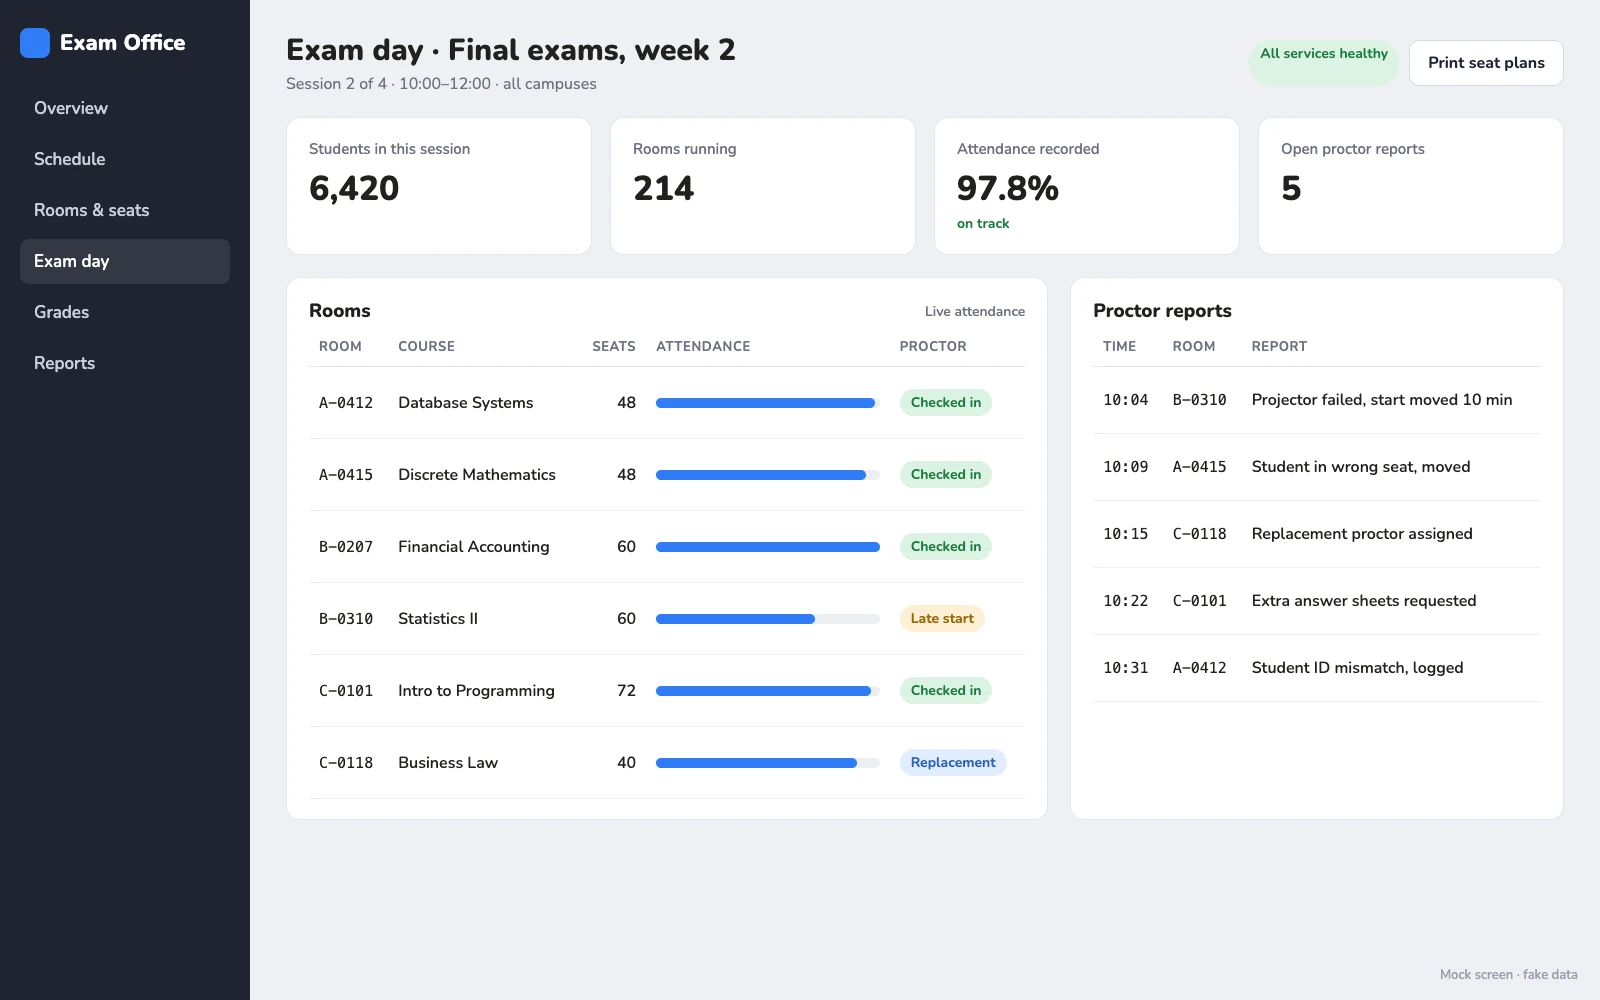This screenshot has height=1000, width=1600.
Task: Click the SEATS column header
Action: 614,346
